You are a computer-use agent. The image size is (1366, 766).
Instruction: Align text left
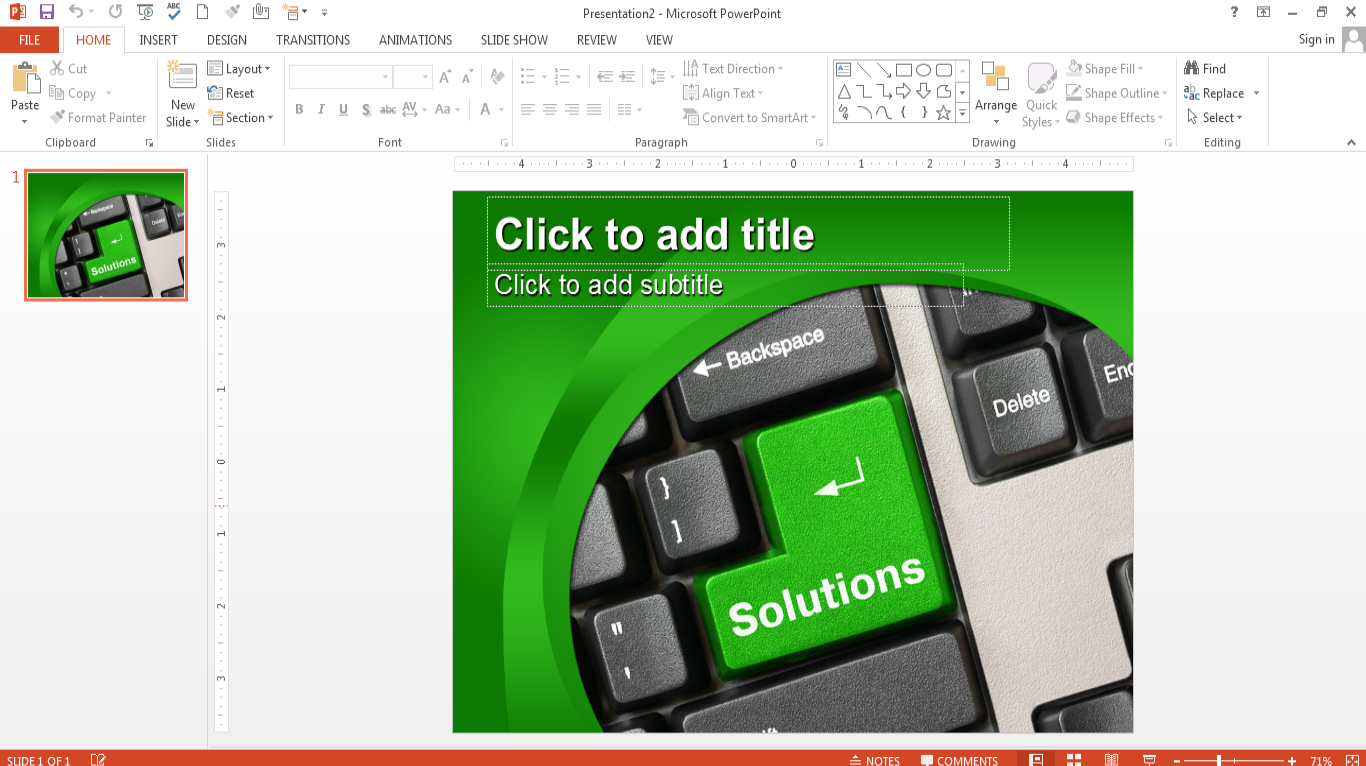528,110
